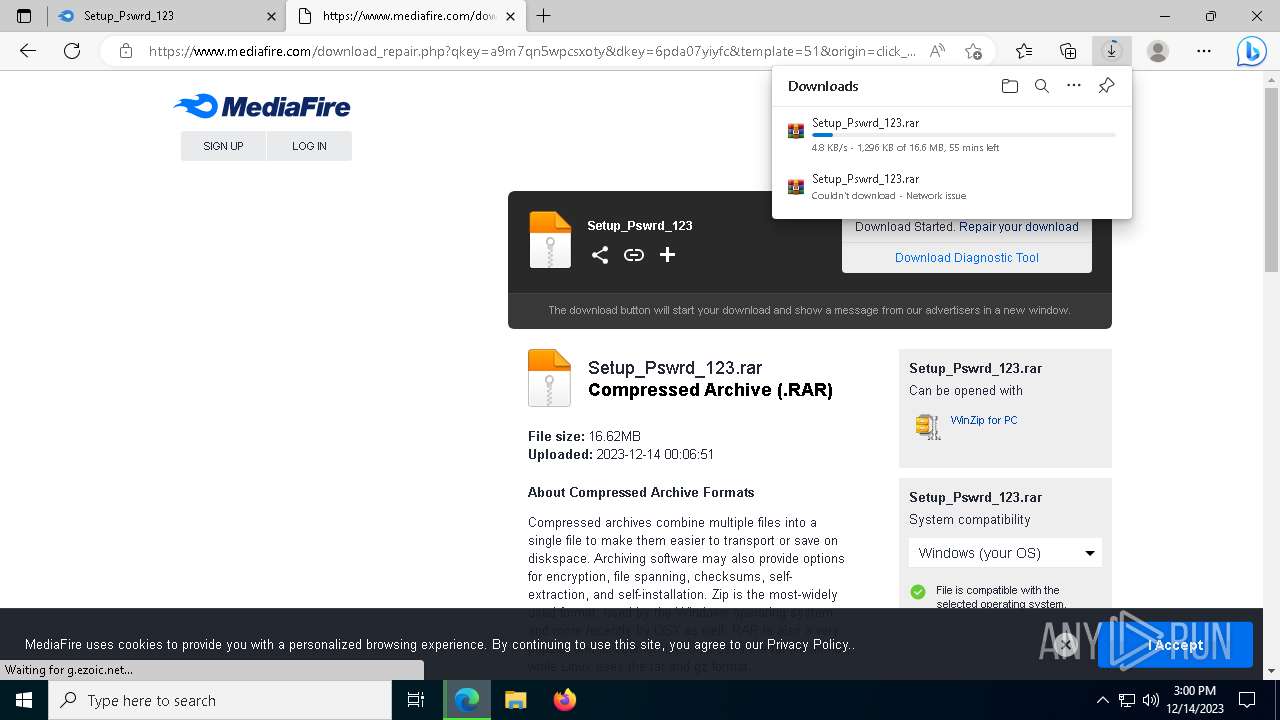The width and height of the screenshot is (1280, 720).
Task: Open the MediaFire home logo
Action: tap(262, 106)
